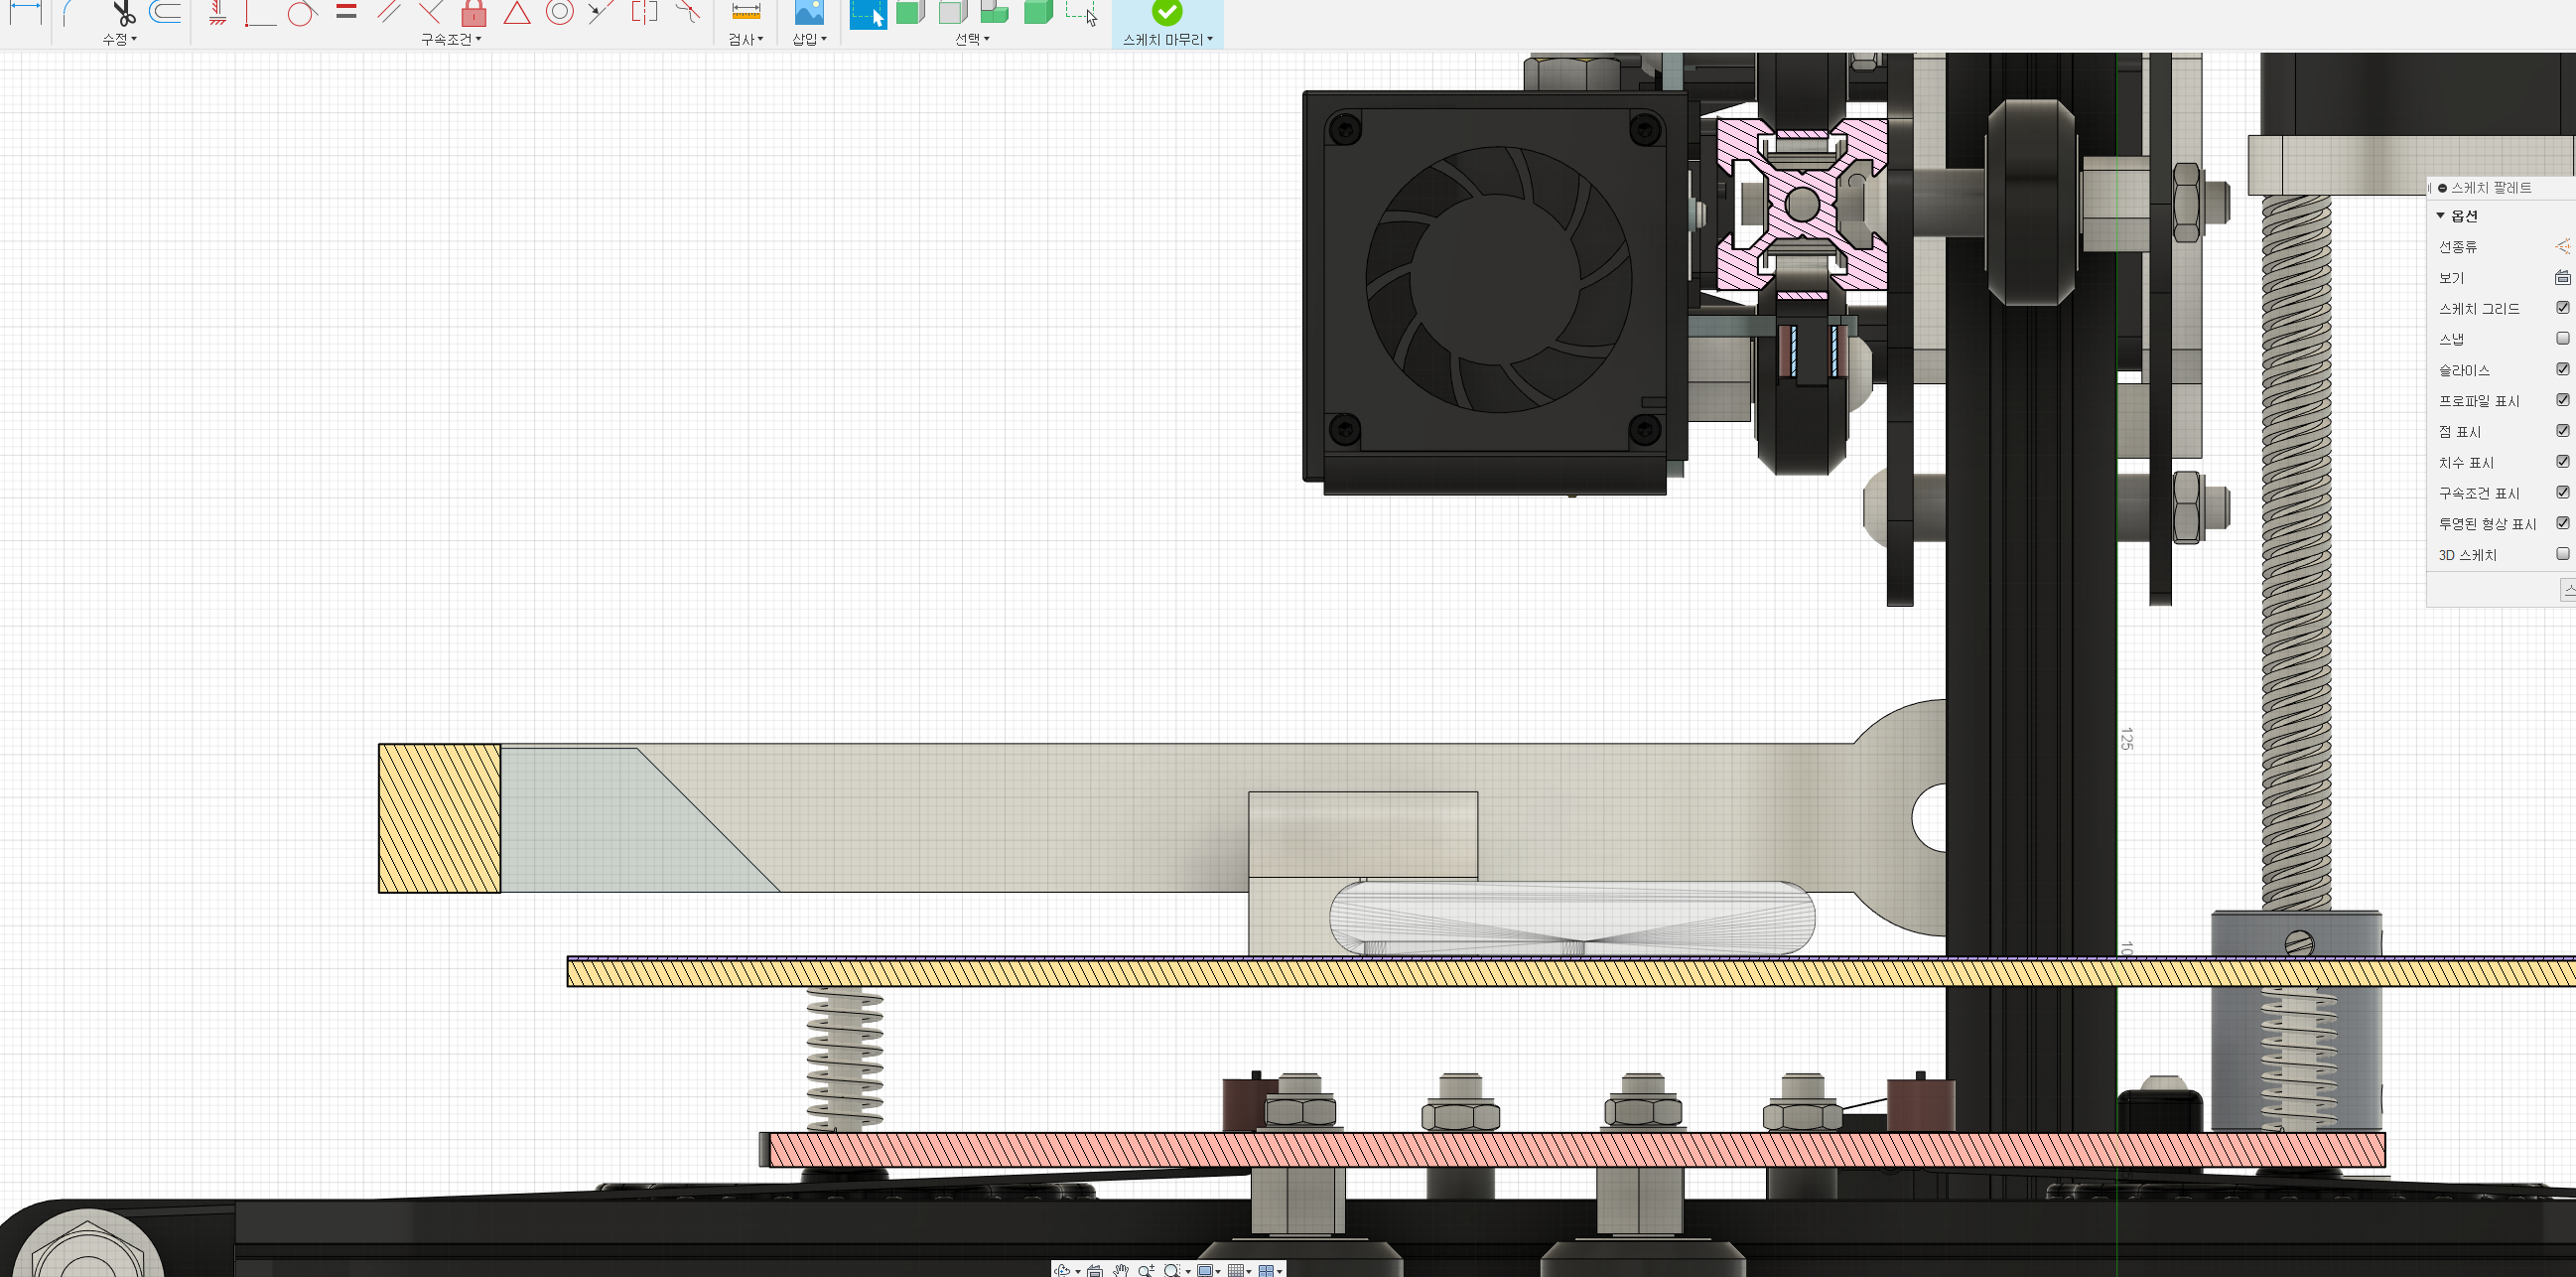
Task: Select the Trim scissors tool
Action: 123,13
